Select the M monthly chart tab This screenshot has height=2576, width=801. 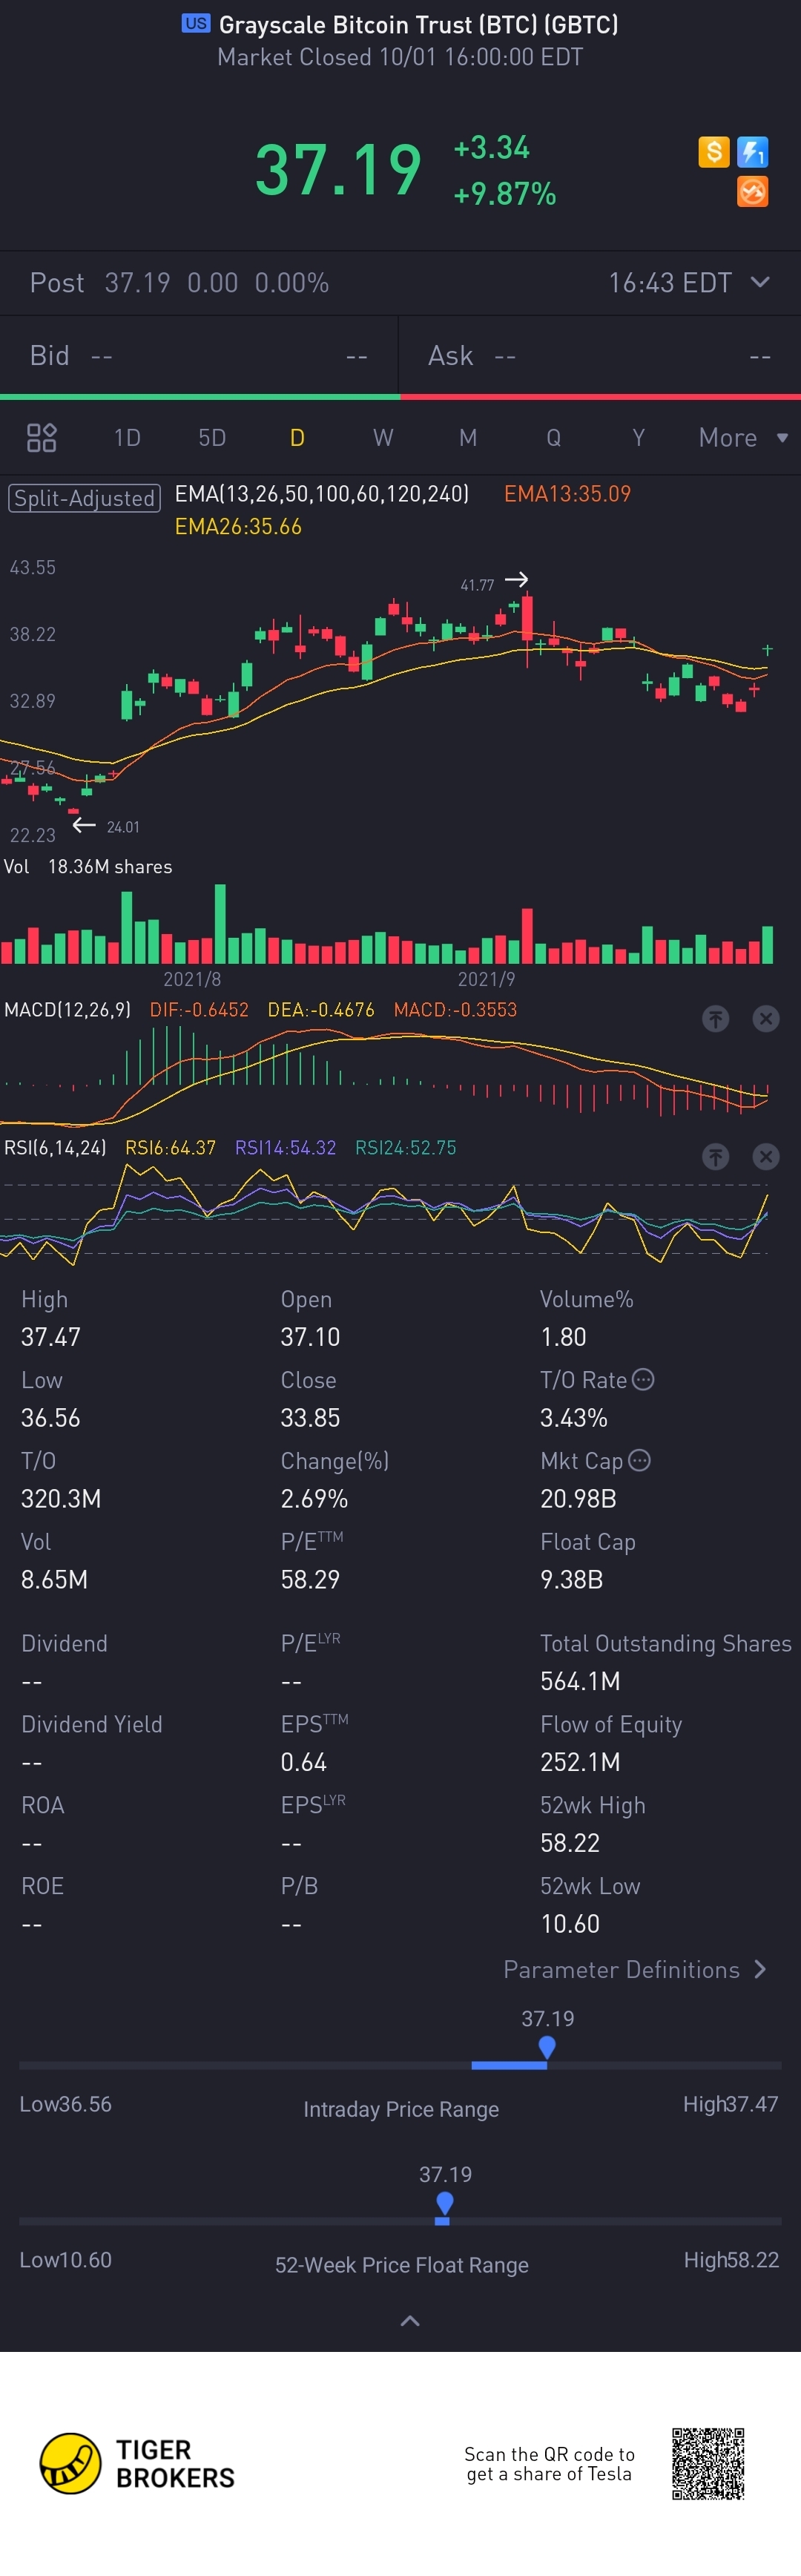[468, 437]
